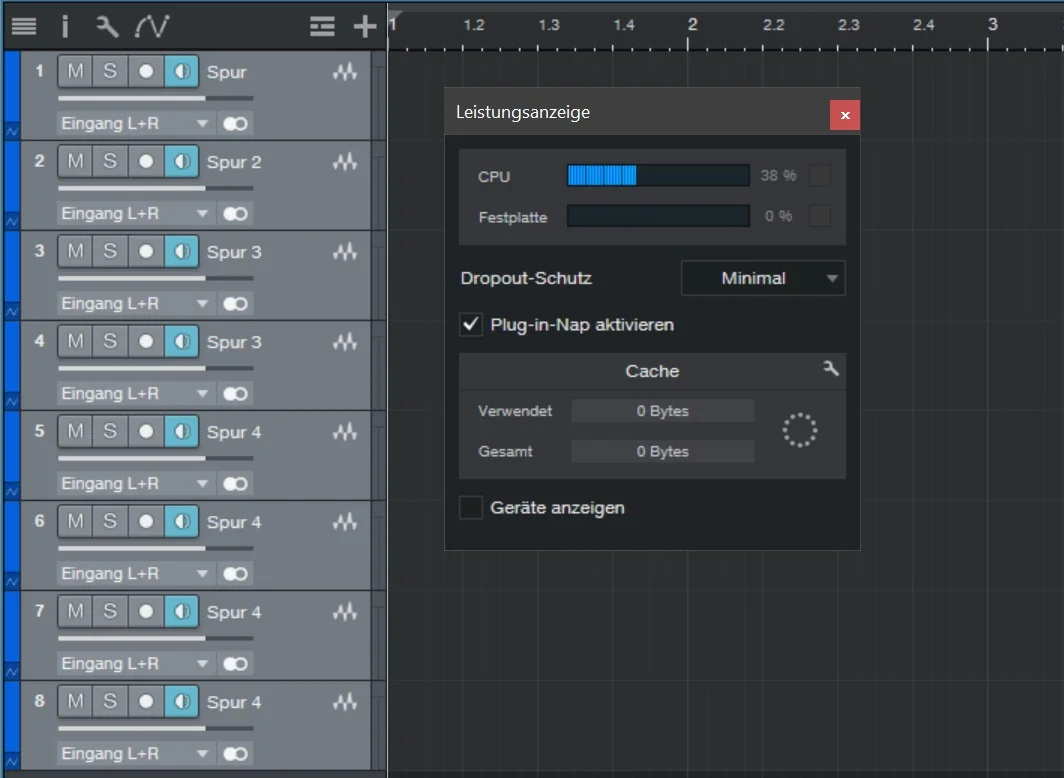Solo track 7 with S button
The width and height of the screenshot is (1064, 778).
click(x=110, y=611)
